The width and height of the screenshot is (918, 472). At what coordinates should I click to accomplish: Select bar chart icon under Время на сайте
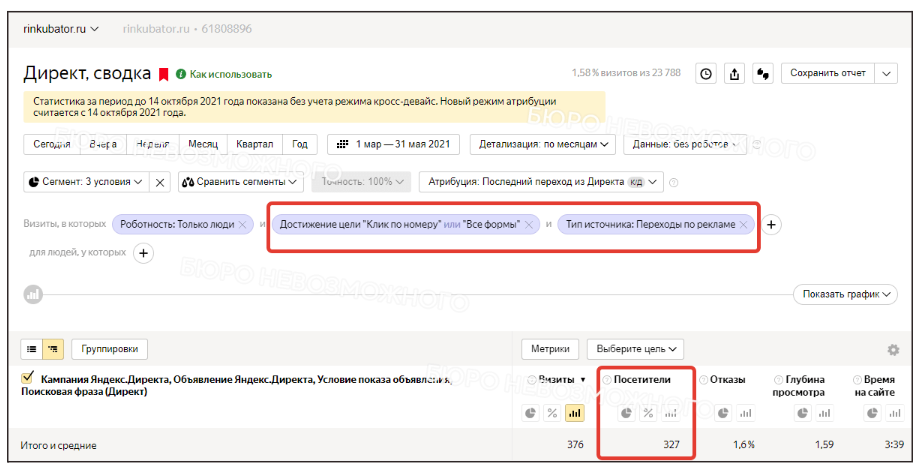895,413
